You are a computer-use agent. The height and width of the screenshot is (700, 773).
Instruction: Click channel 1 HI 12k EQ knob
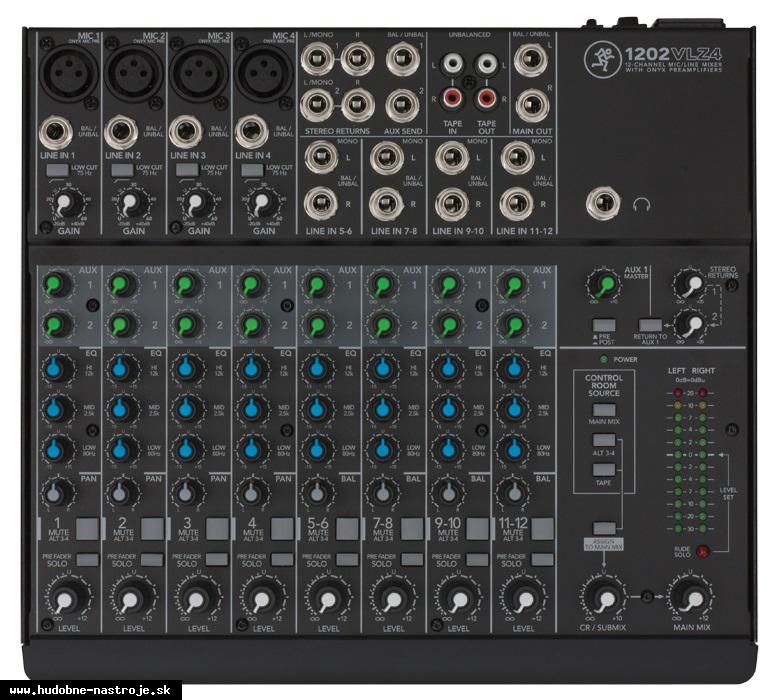tap(55, 368)
